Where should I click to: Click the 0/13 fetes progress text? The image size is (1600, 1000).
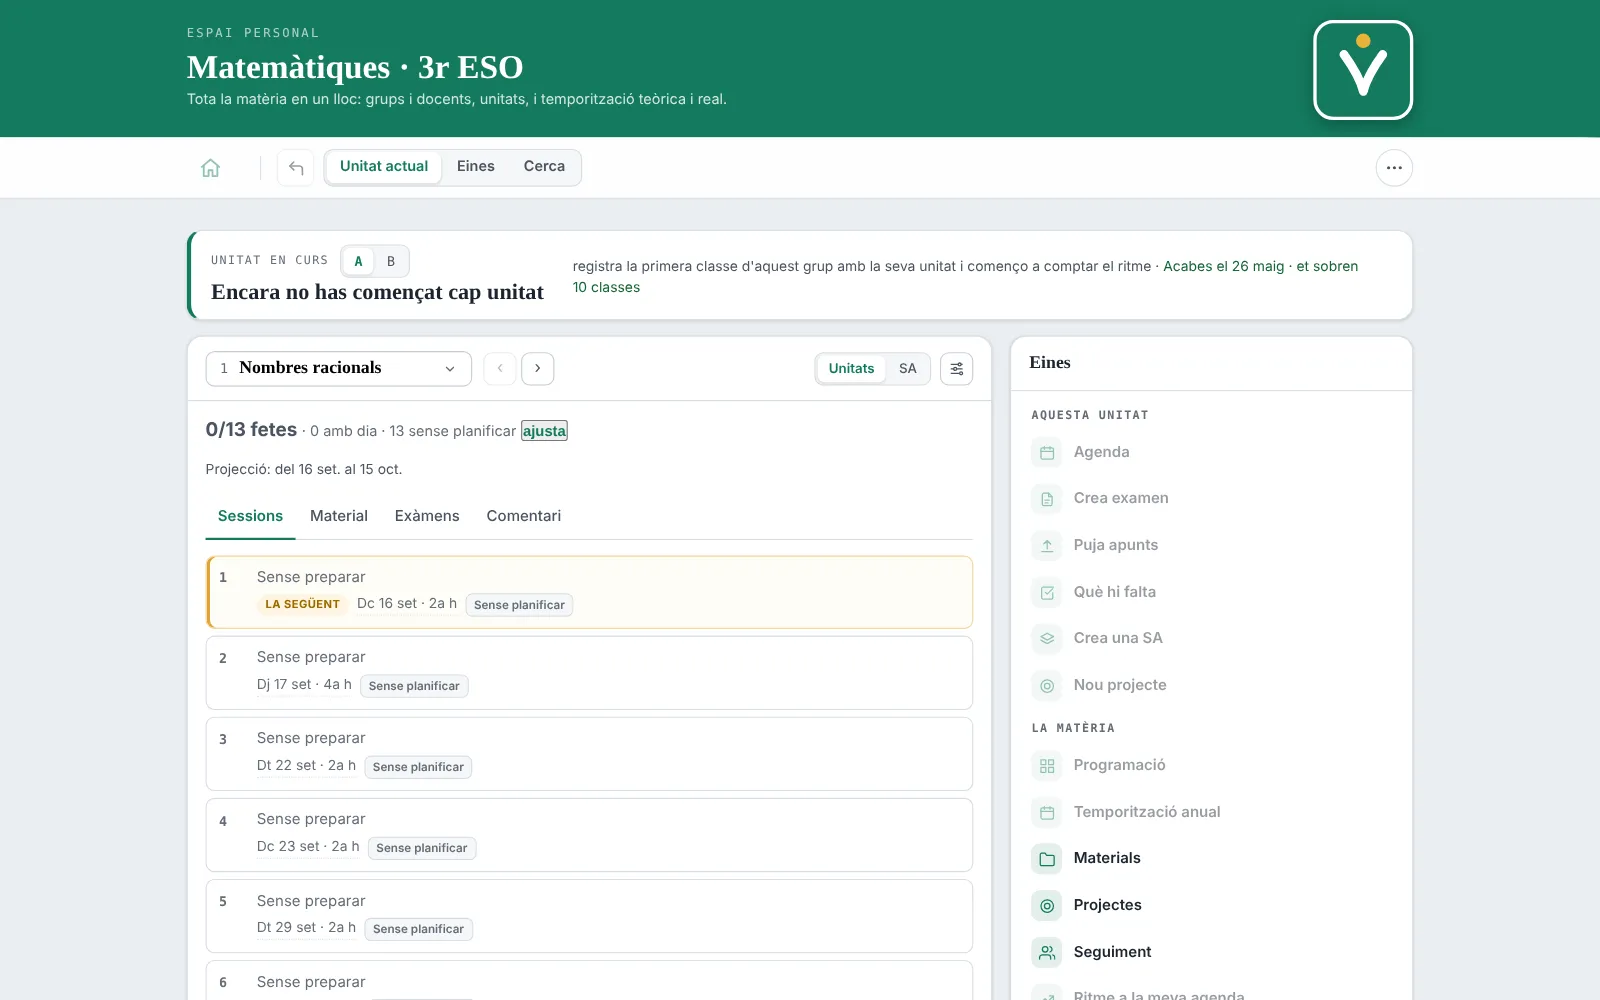click(x=251, y=430)
